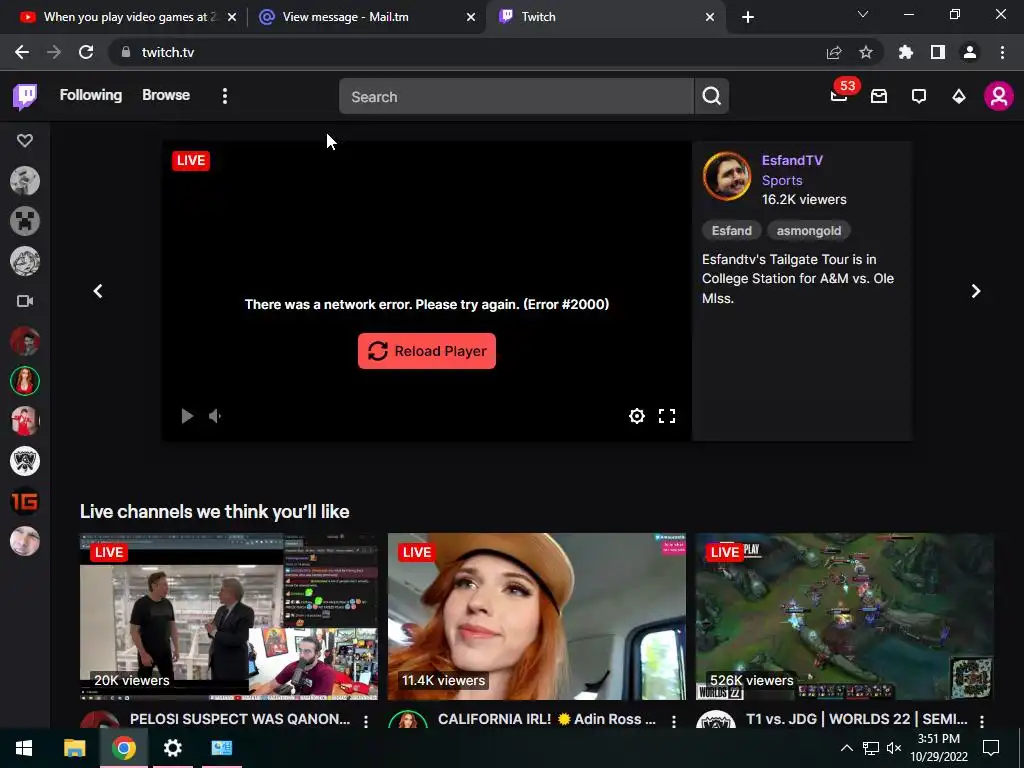Open the Twitch home logo

[x=25, y=97]
